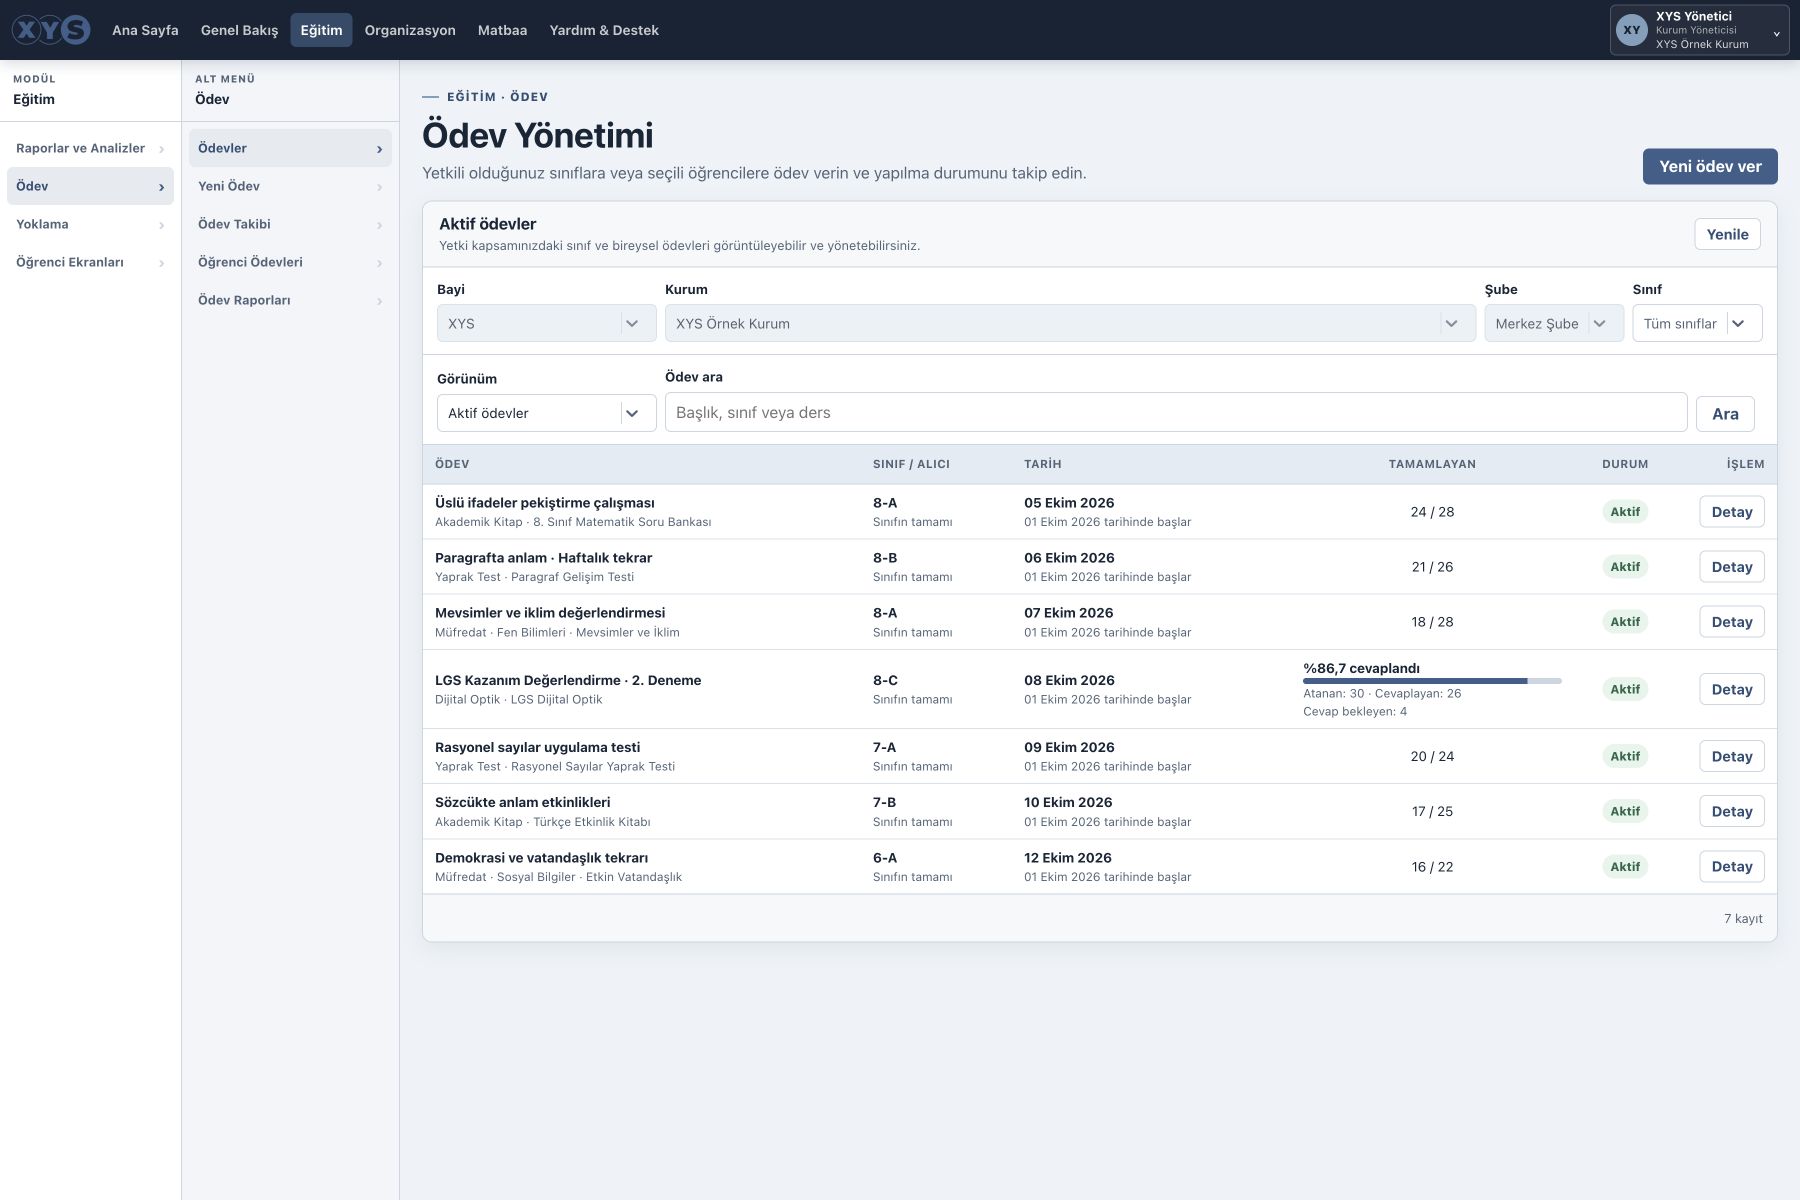Image resolution: width=1800 pixels, height=1200 pixels.
Task: Open the XY user avatar
Action: (1632, 30)
